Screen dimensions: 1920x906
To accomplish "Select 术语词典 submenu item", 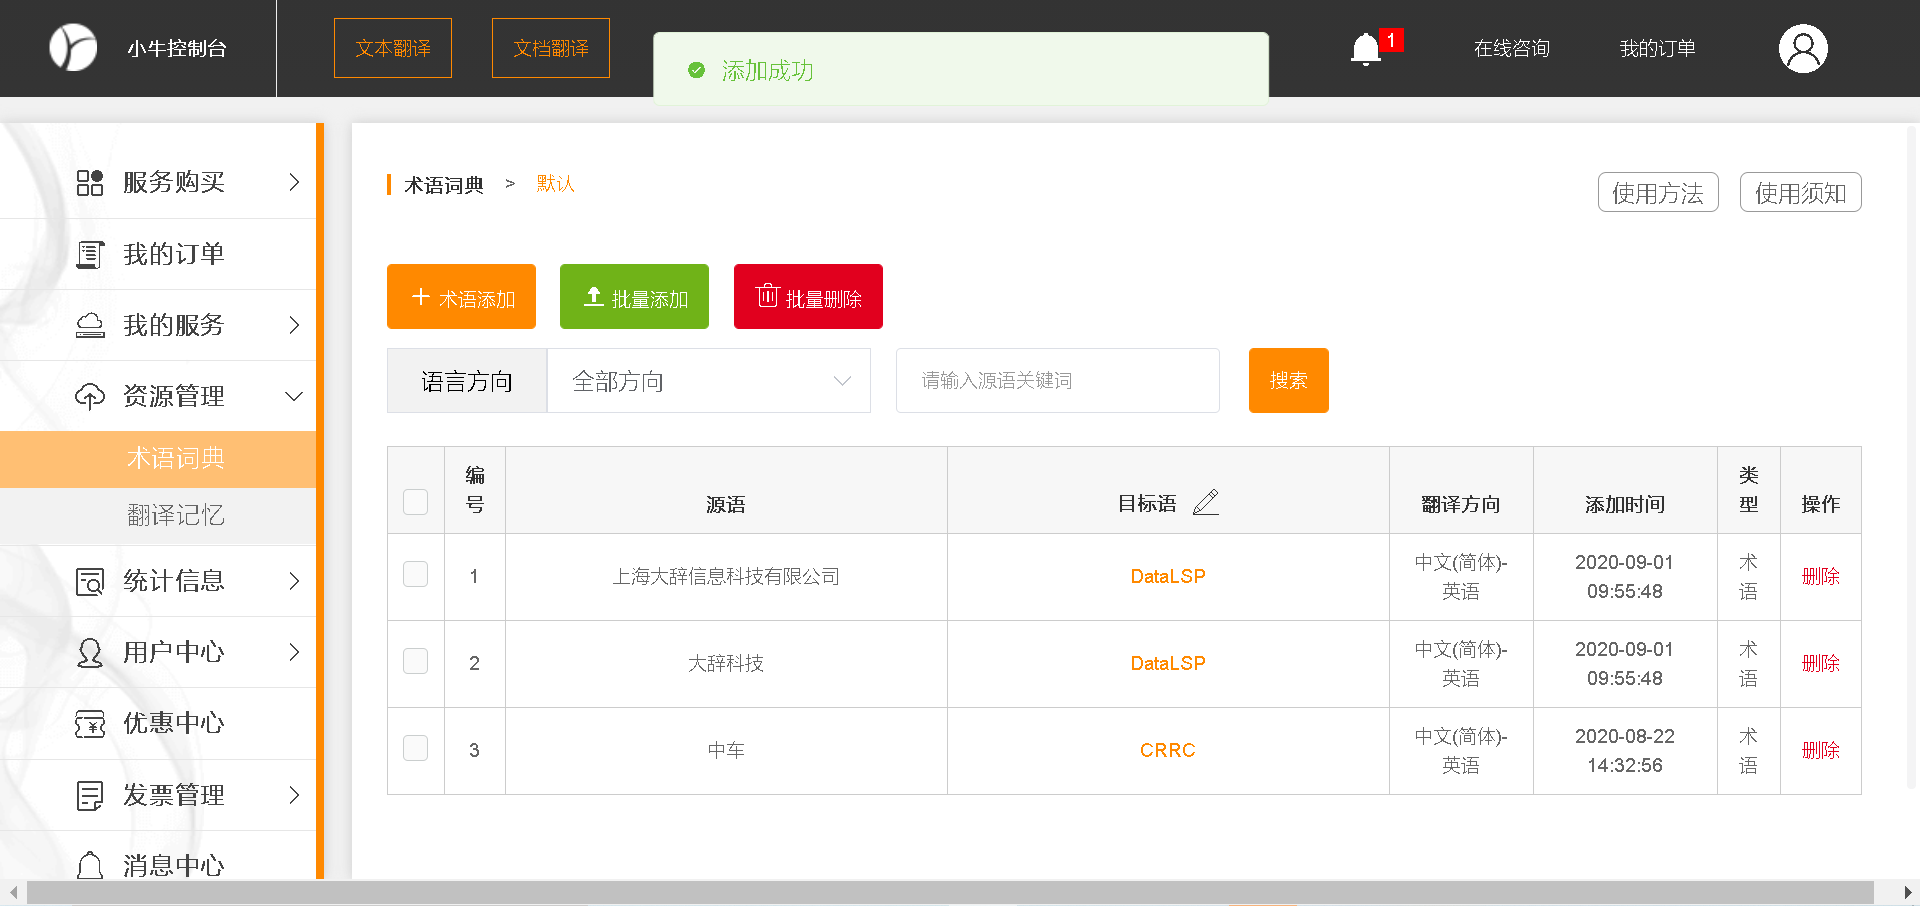I will 158,459.
